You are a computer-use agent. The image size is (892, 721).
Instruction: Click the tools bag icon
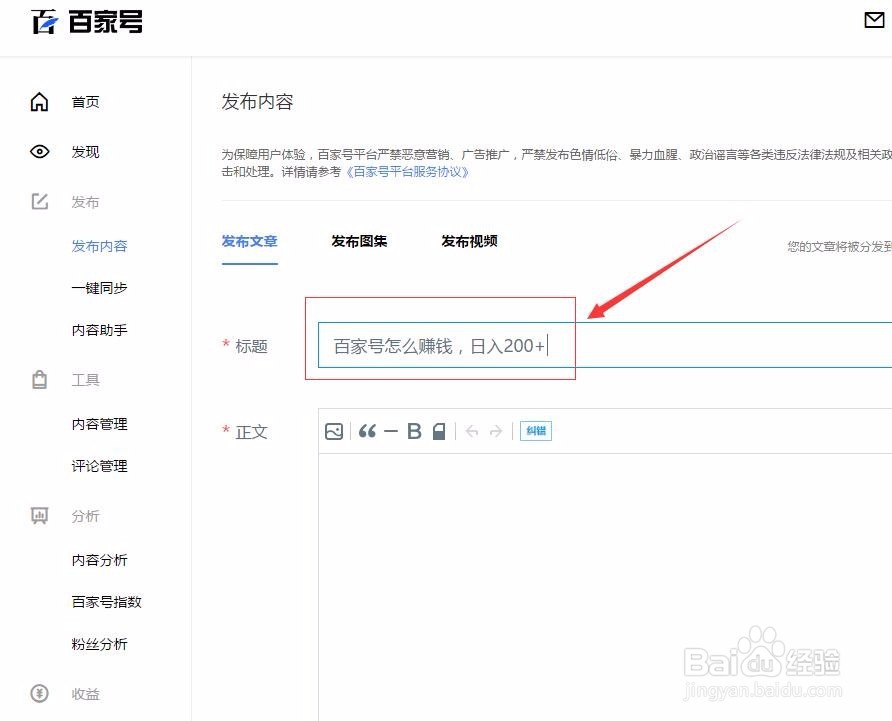click(x=39, y=380)
